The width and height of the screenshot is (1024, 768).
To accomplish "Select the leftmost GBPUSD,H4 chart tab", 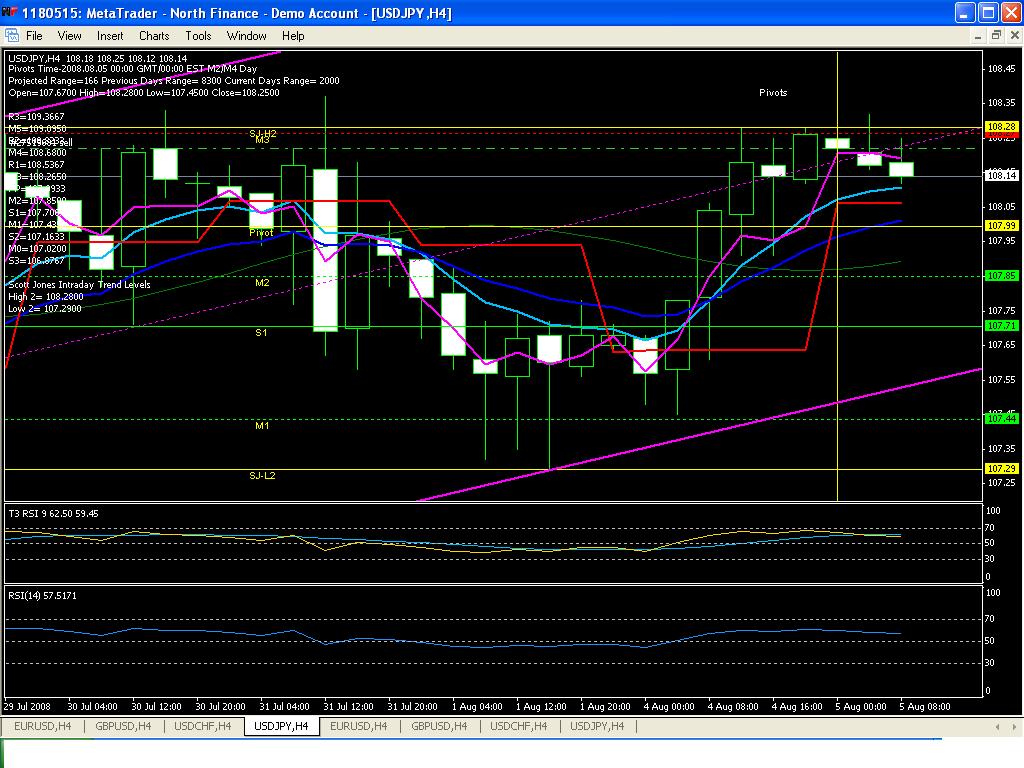I will 121,726.
